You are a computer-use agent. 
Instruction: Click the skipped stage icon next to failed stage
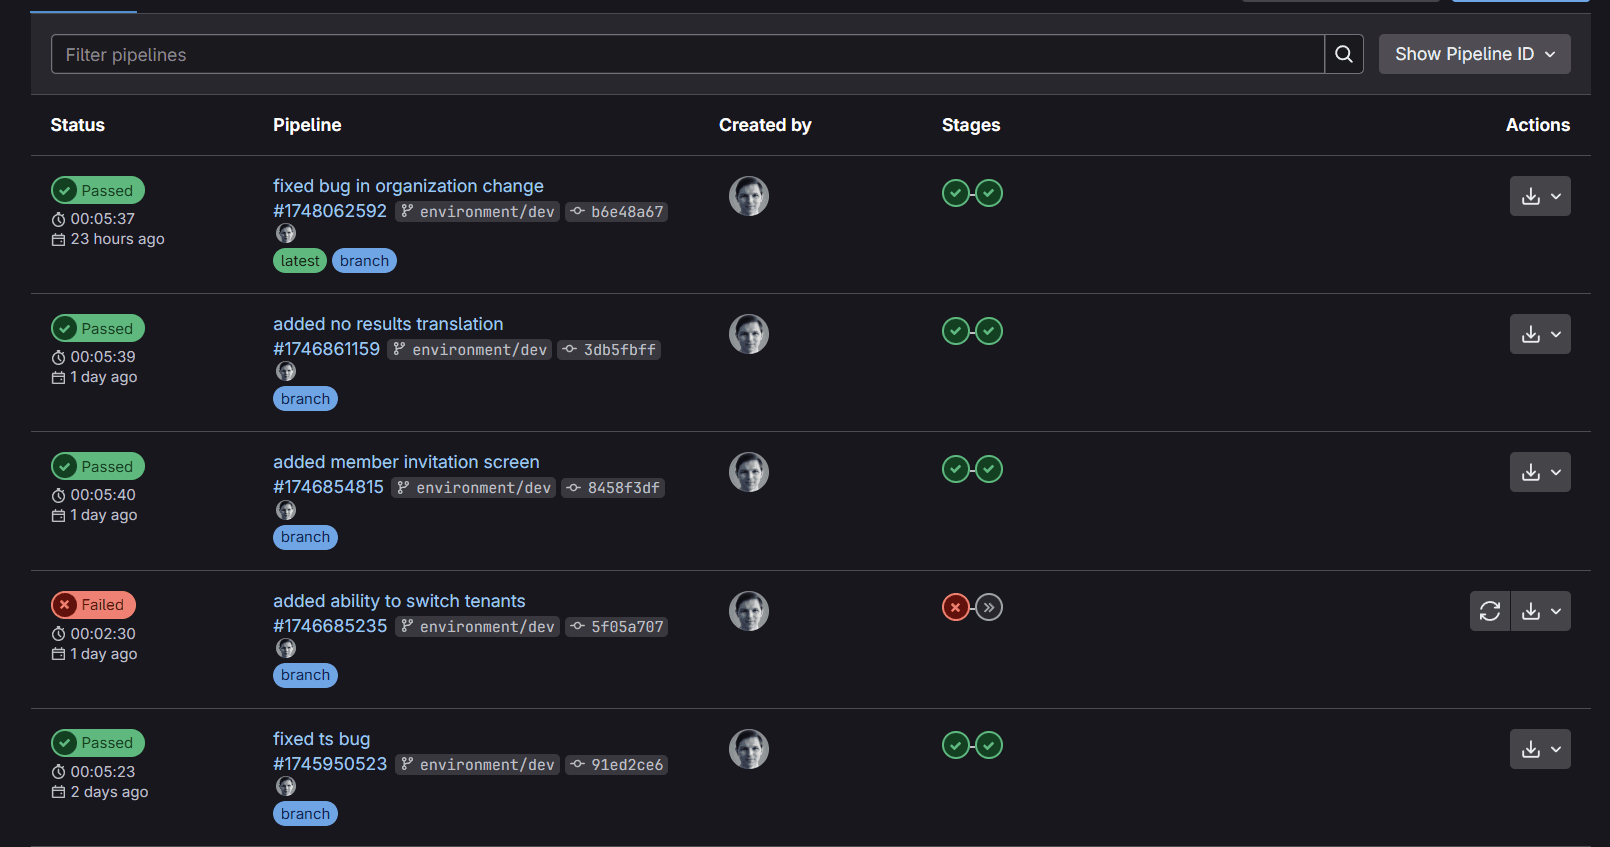point(989,606)
